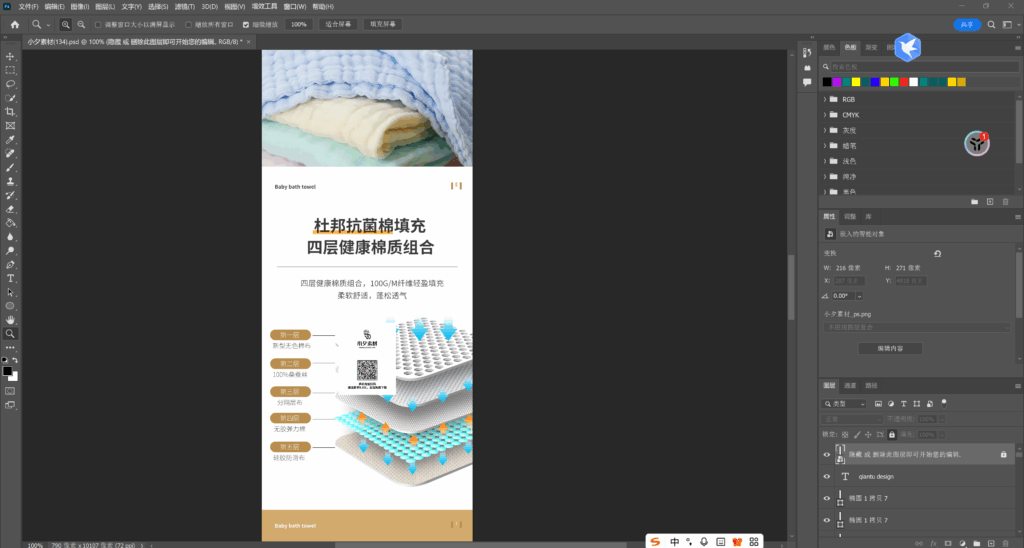Switch to the 调整 tab
This screenshot has height=548, width=1024.
point(850,216)
